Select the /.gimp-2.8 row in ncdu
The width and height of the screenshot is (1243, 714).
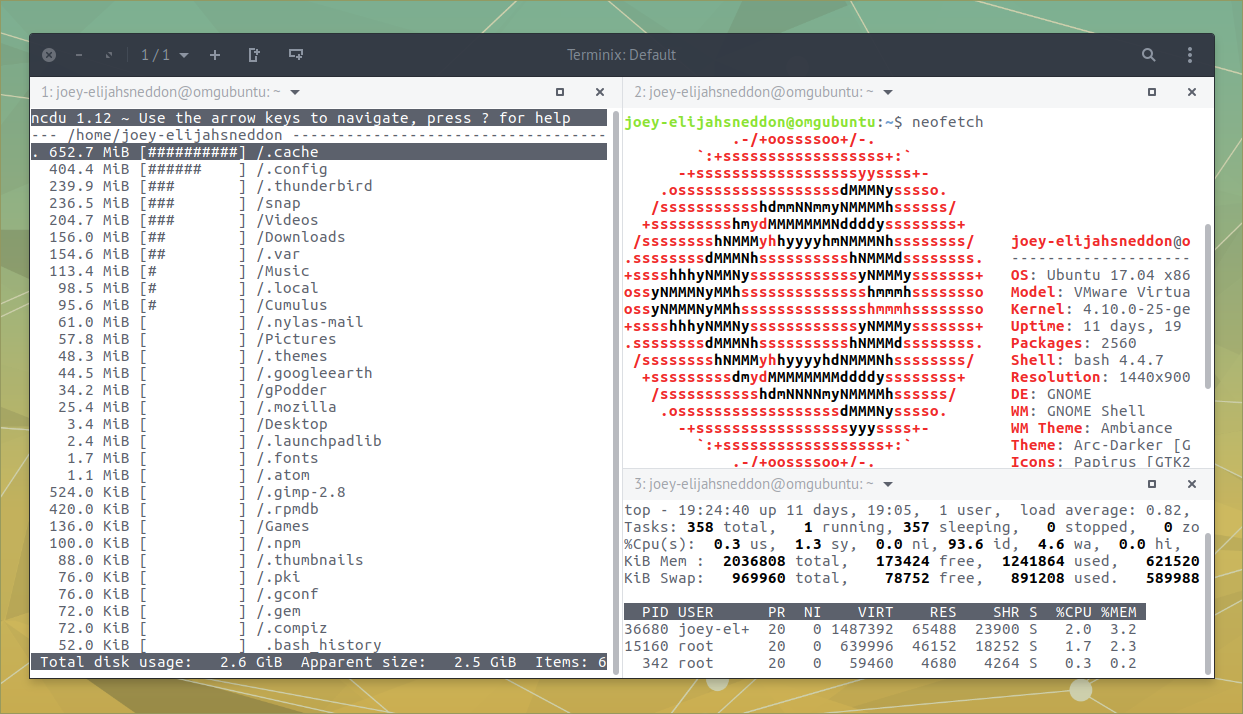319,492
